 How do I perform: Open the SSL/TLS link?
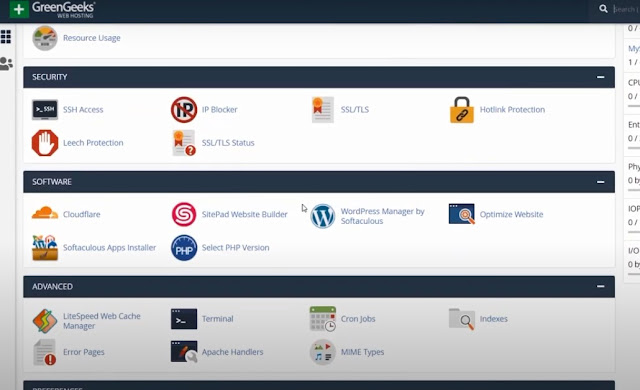[355, 110]
